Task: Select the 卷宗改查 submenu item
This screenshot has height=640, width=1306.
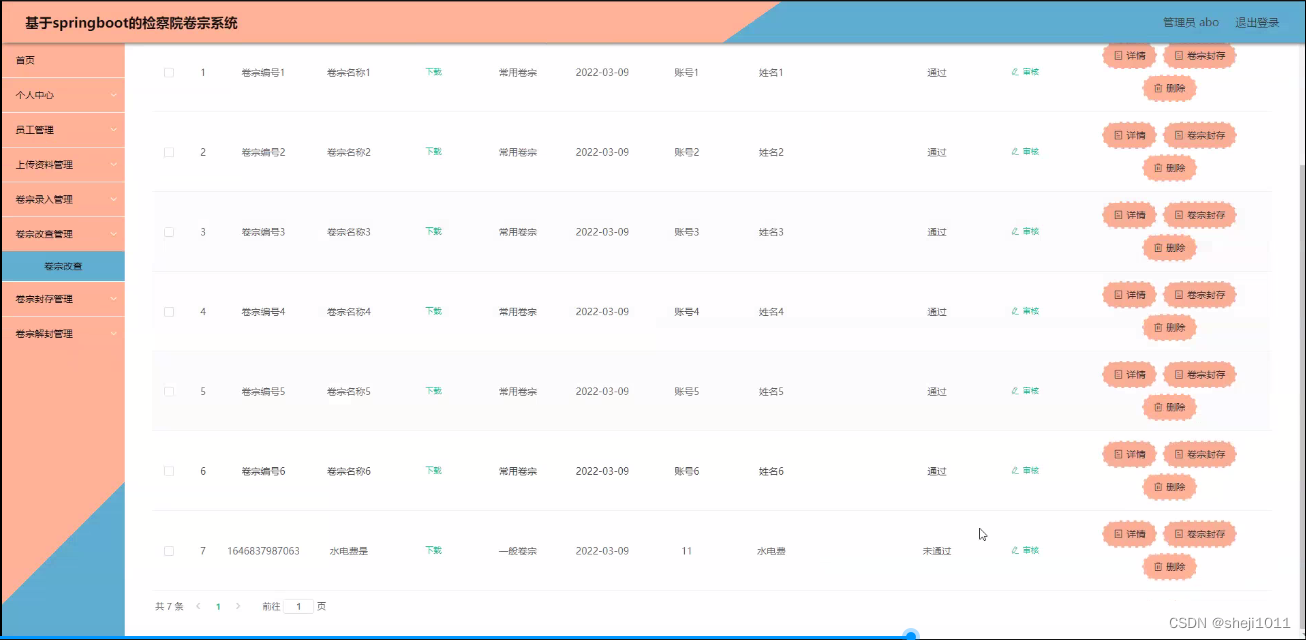Action: (62, 266)
